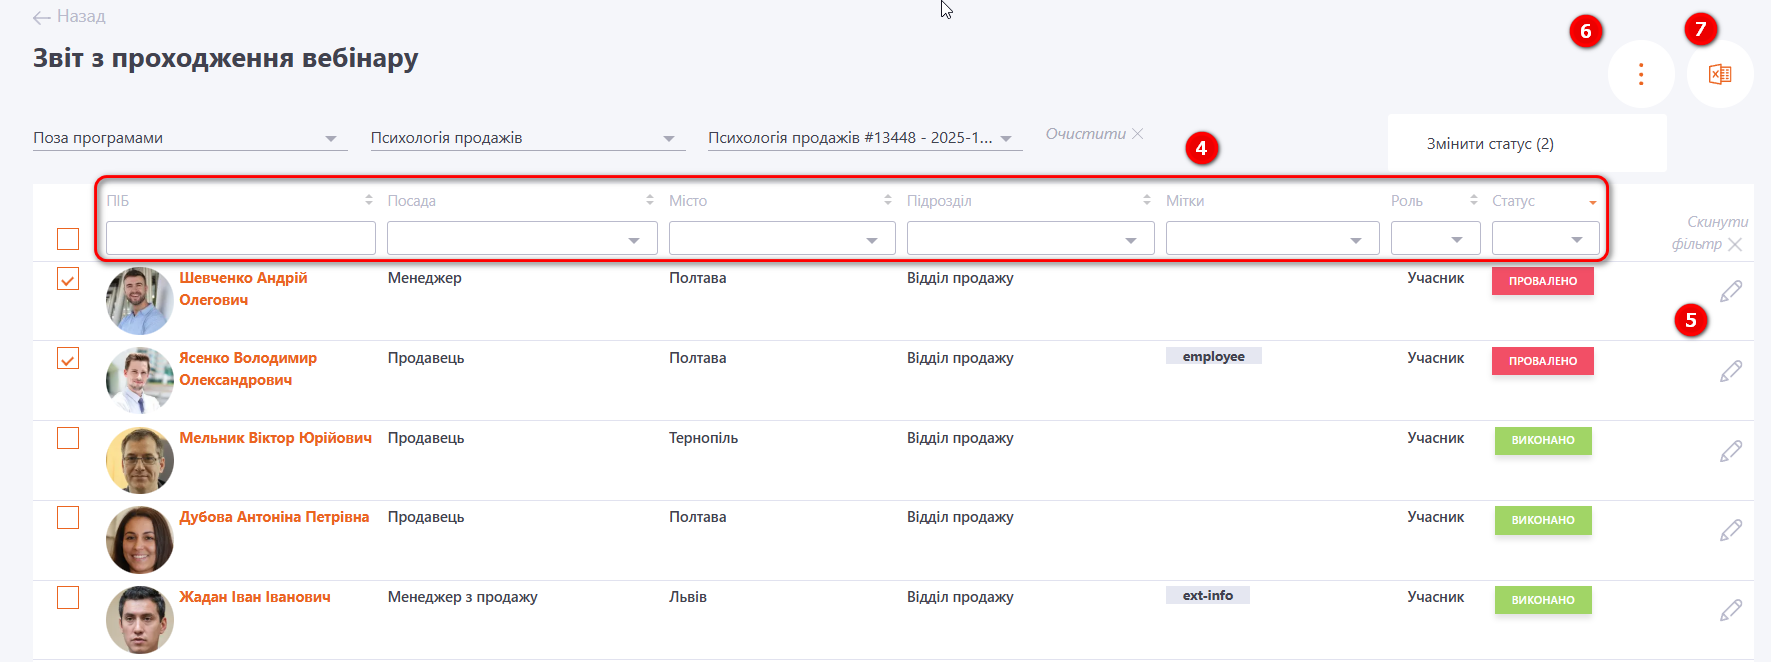Click edit pencil for Дубова Антоніна
Viewport: 1771px width, 662px height.
pyautogui.click(x=1730, y=530)
